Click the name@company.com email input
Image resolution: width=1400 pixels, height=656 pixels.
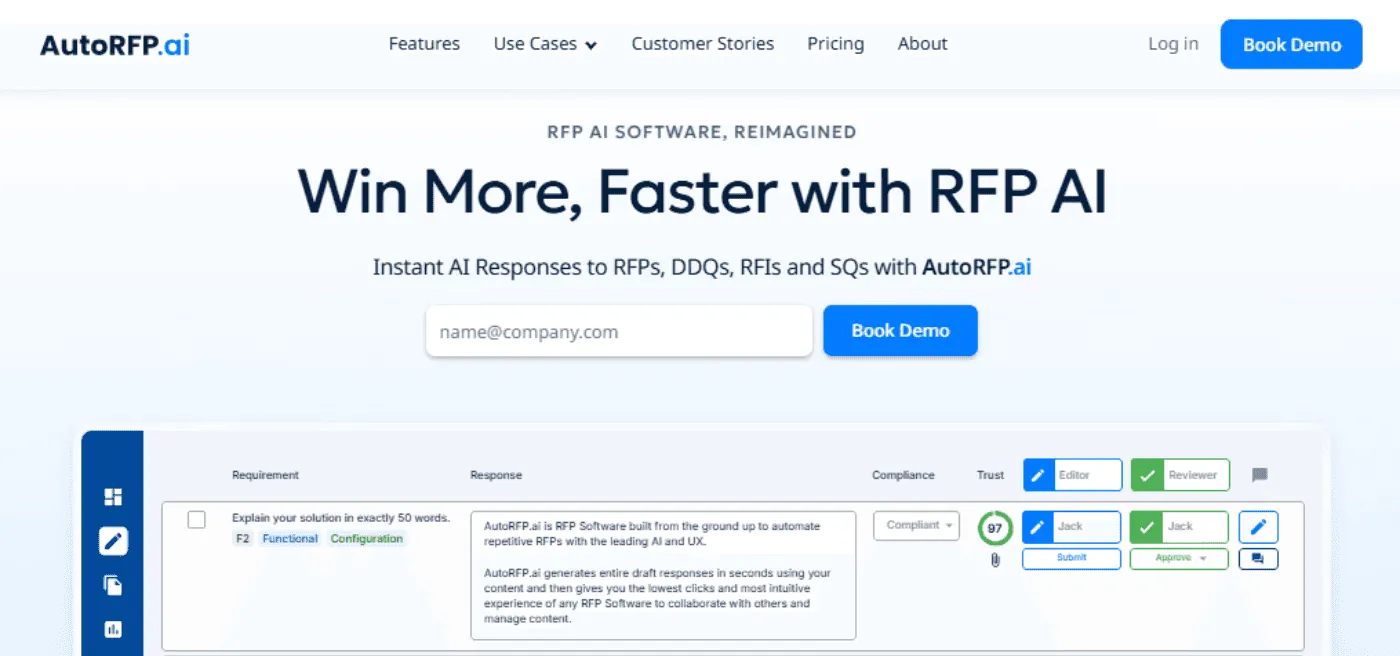pos(619,331)
